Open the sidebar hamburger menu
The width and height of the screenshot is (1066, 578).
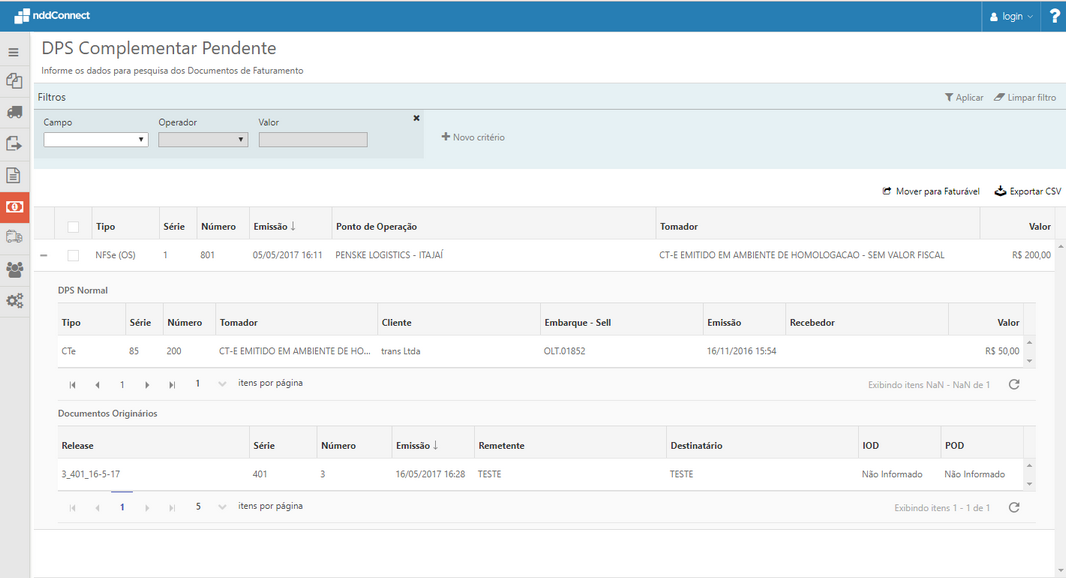pos(13,51)
